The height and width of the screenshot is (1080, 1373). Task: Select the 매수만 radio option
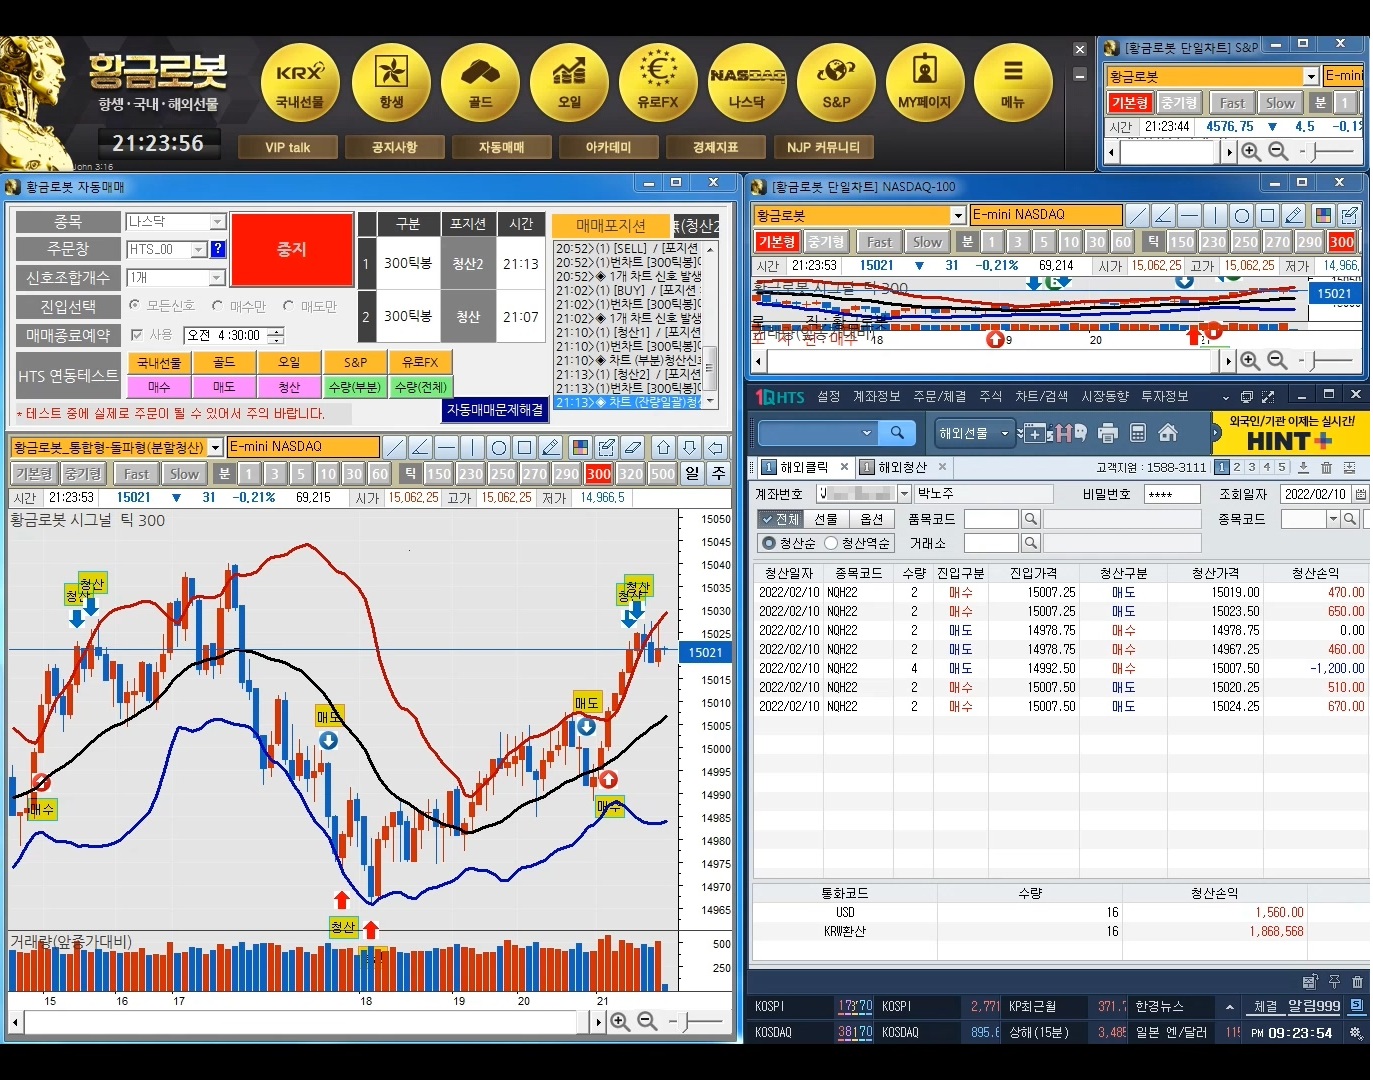click(218, 305)
